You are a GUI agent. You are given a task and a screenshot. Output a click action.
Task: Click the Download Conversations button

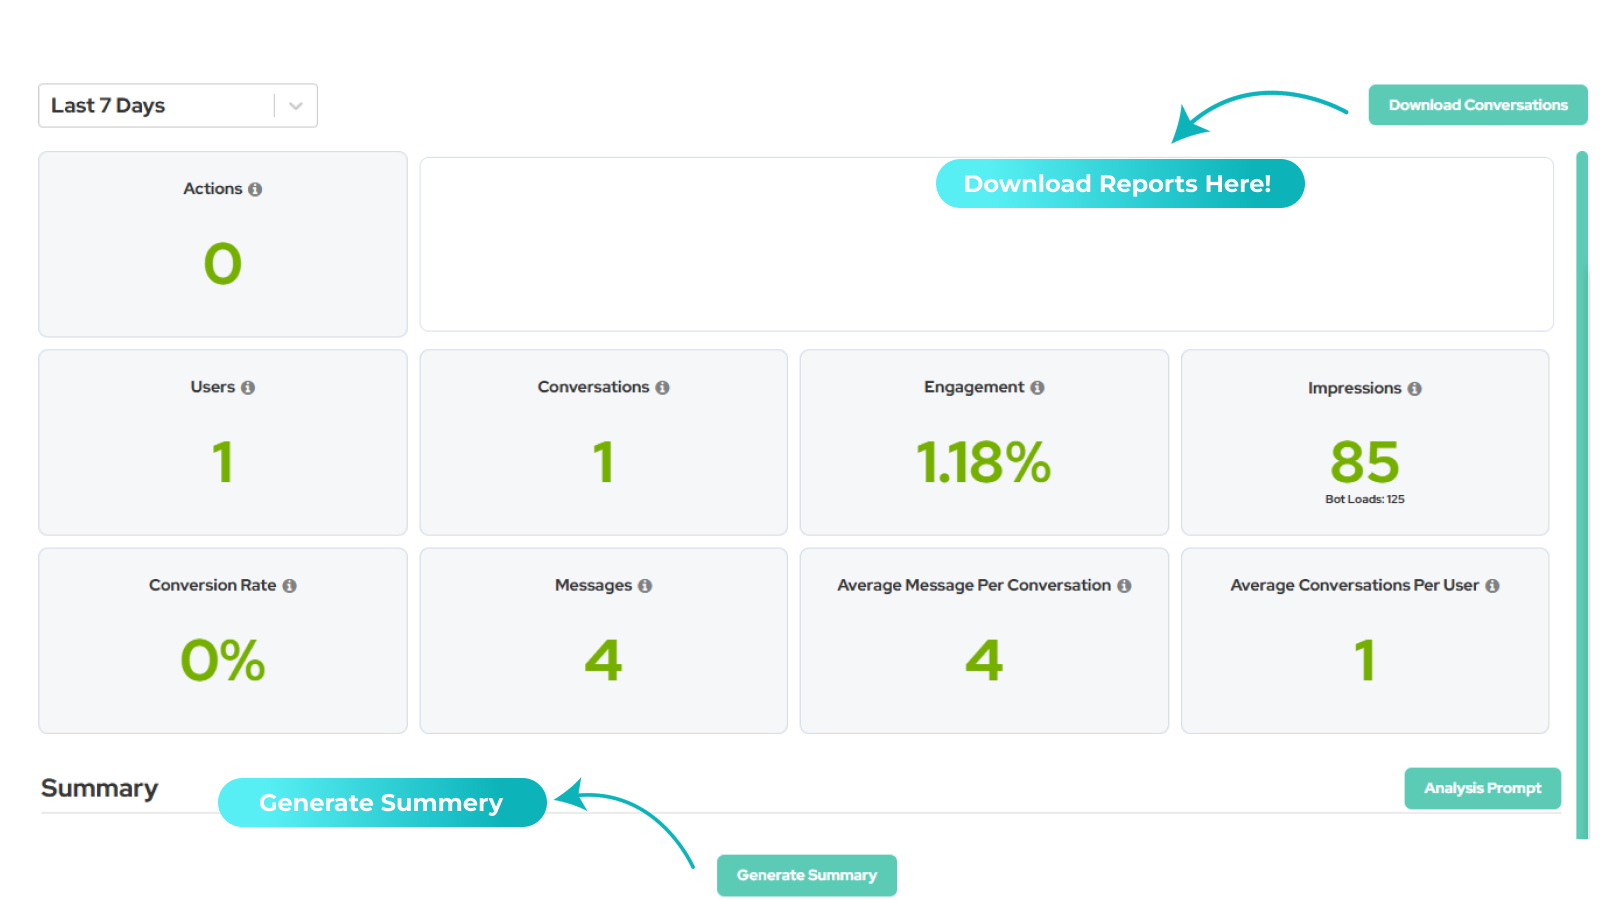coord(1477,104)
